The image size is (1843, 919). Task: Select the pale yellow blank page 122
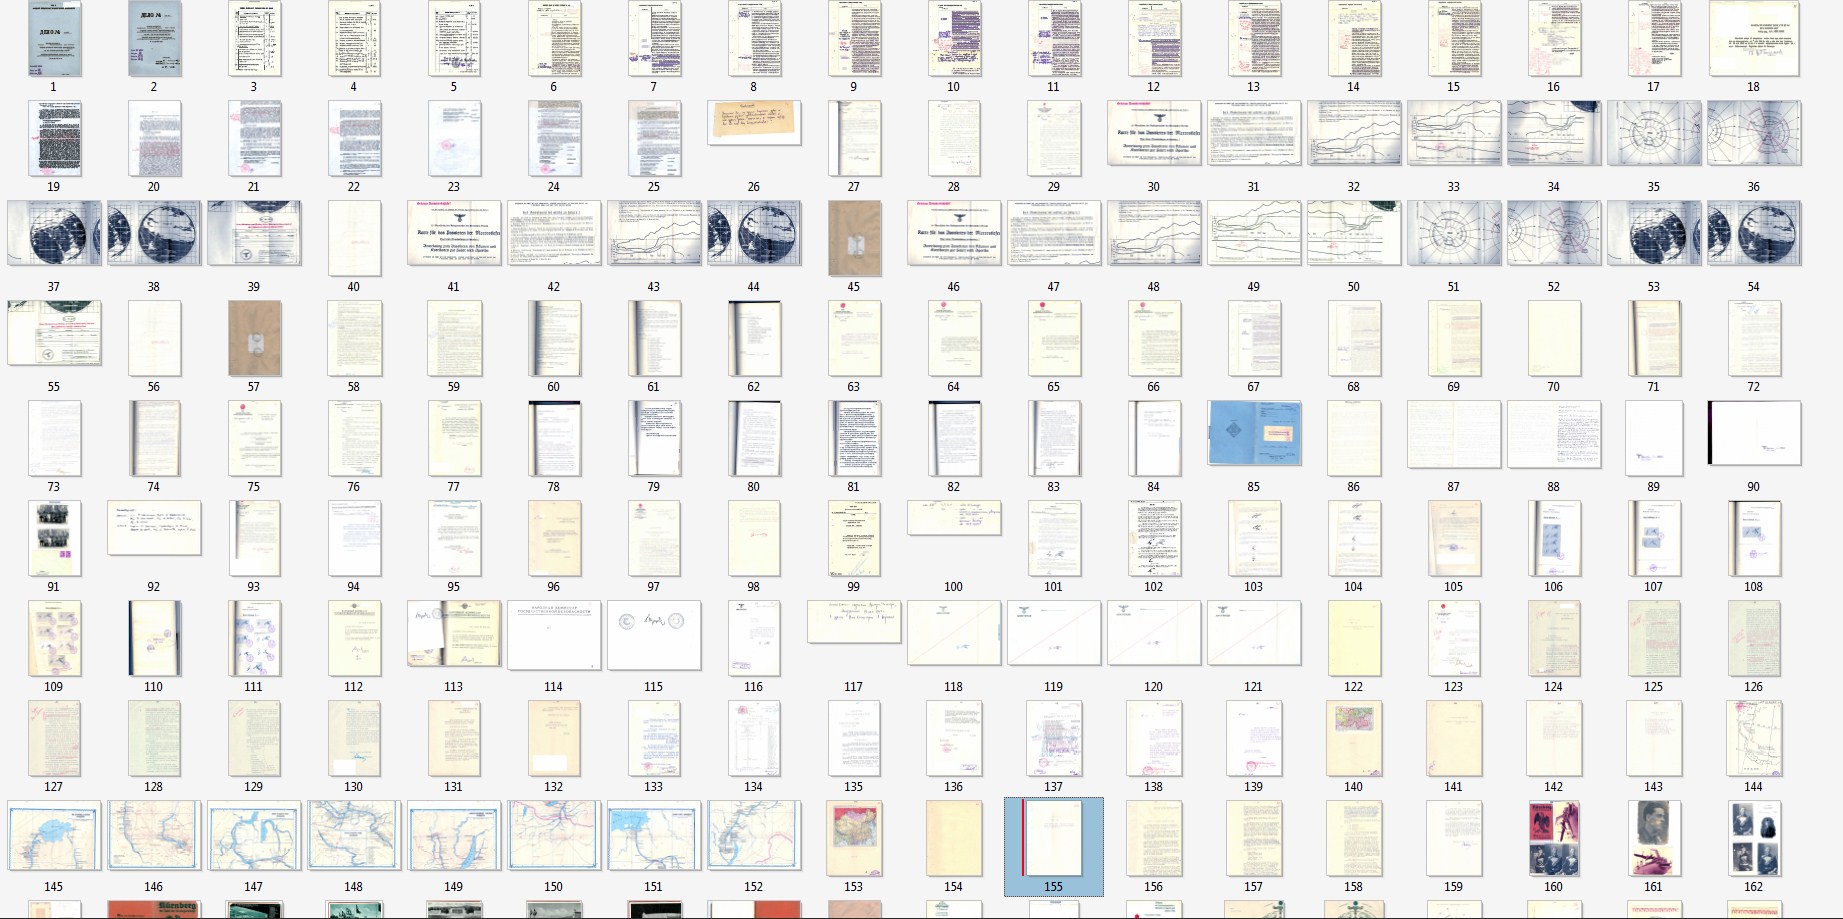point(1353,638)
